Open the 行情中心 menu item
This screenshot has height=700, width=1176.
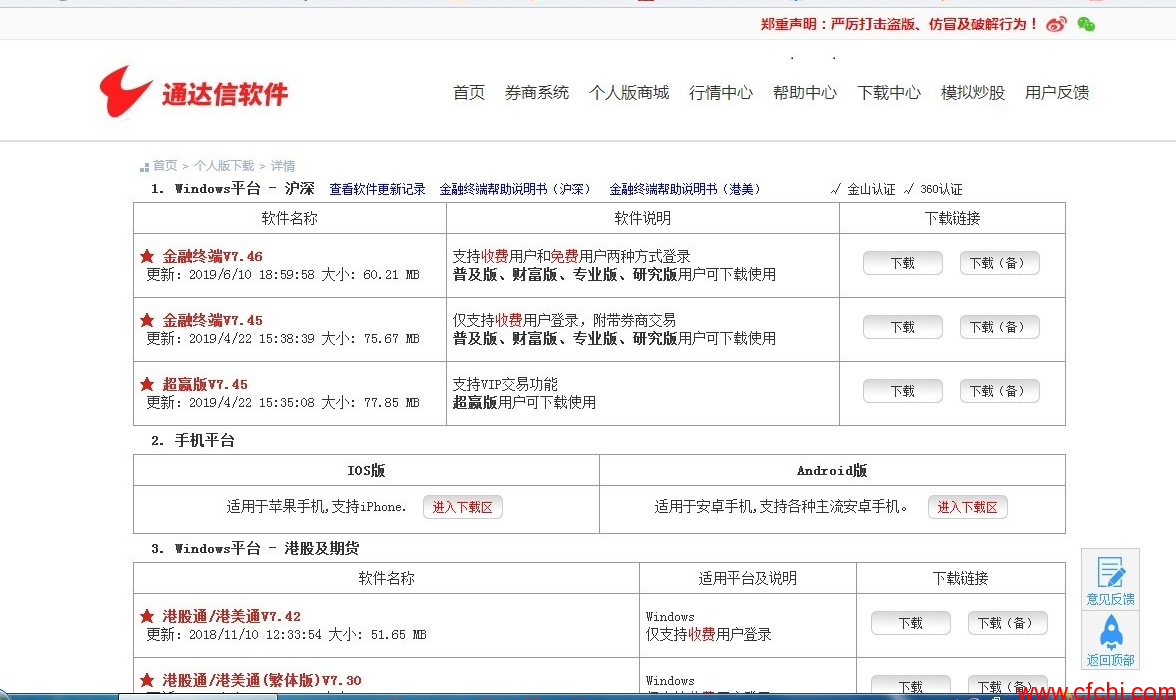(721, 92)
